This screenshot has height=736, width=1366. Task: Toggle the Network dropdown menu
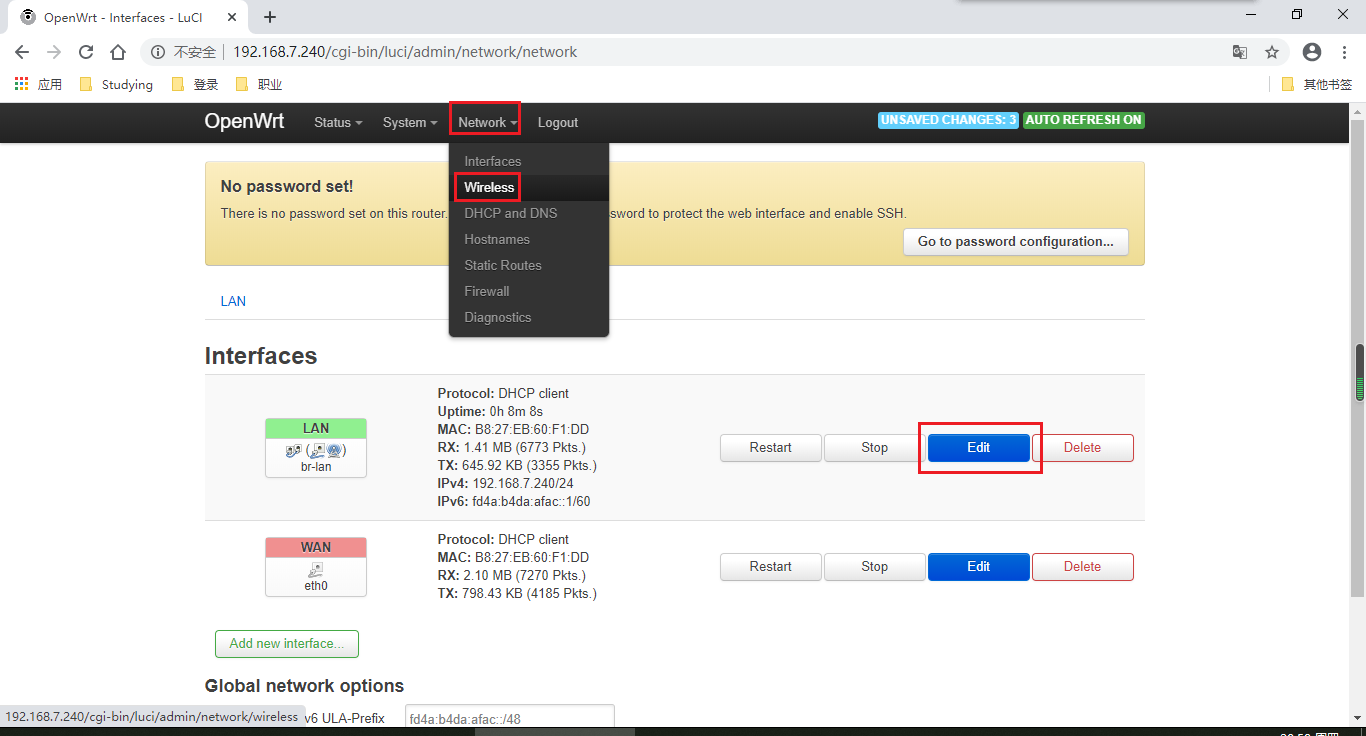click(x=485, y=122)
